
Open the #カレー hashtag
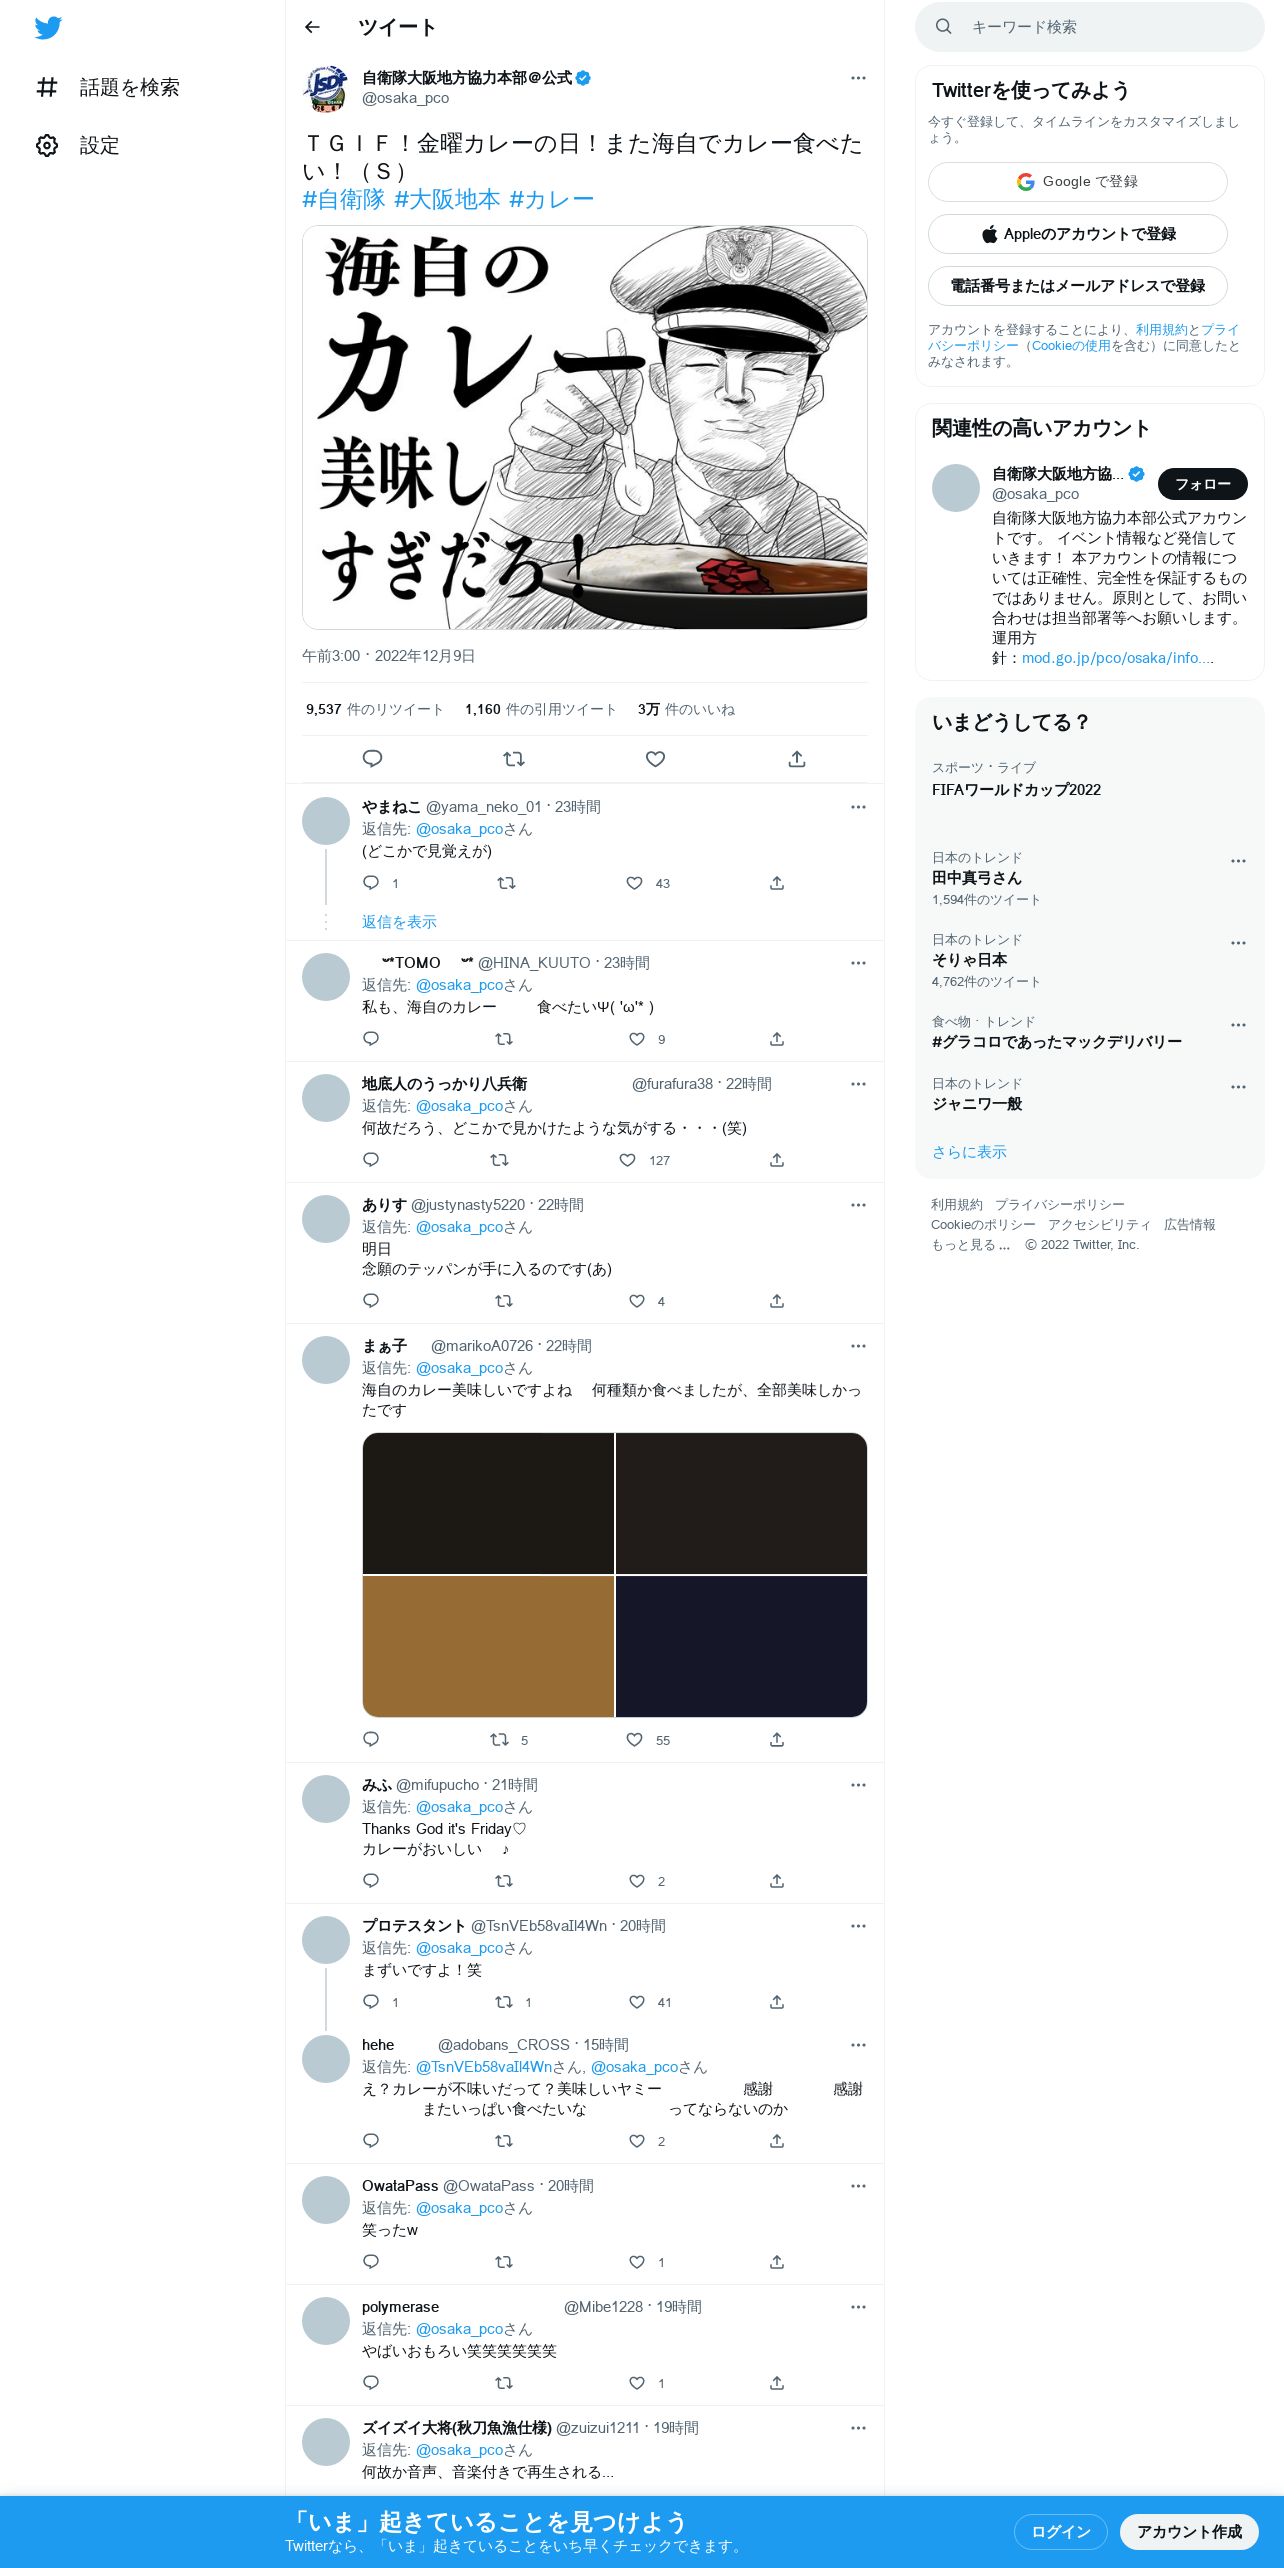coord(551,199)
